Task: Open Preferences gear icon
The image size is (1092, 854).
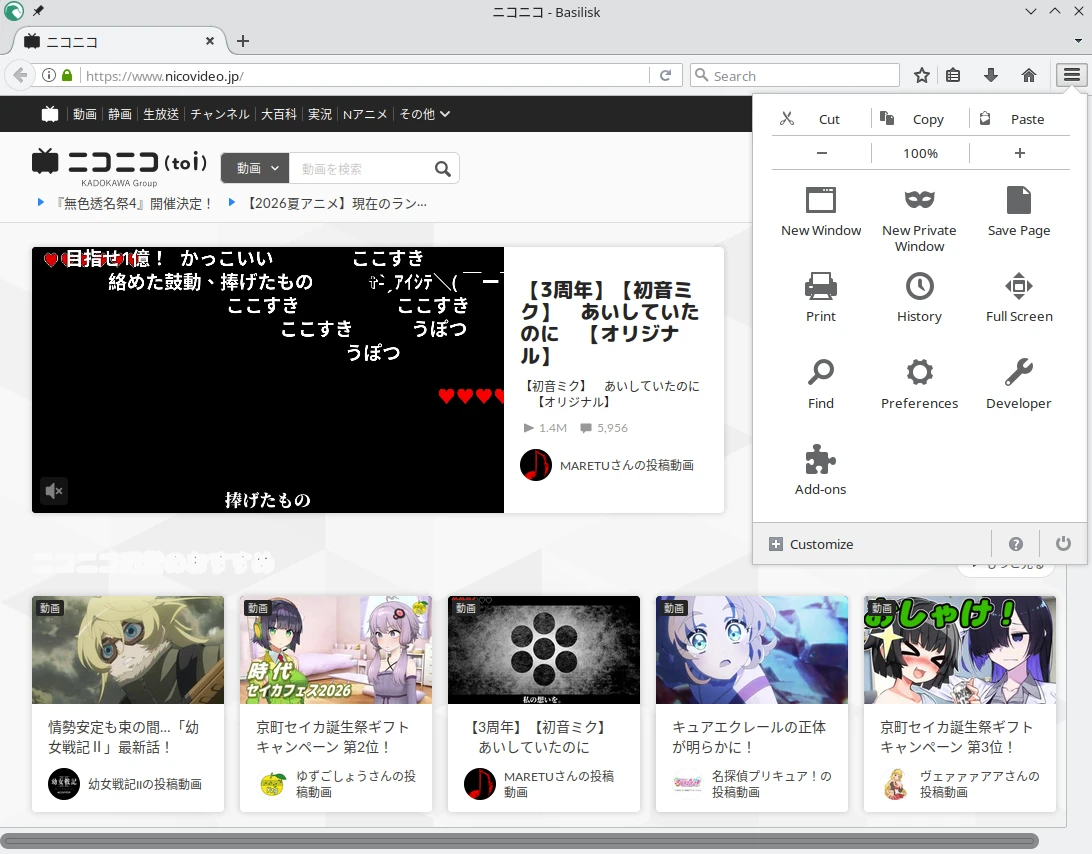Action: click(x=919, y=384)
